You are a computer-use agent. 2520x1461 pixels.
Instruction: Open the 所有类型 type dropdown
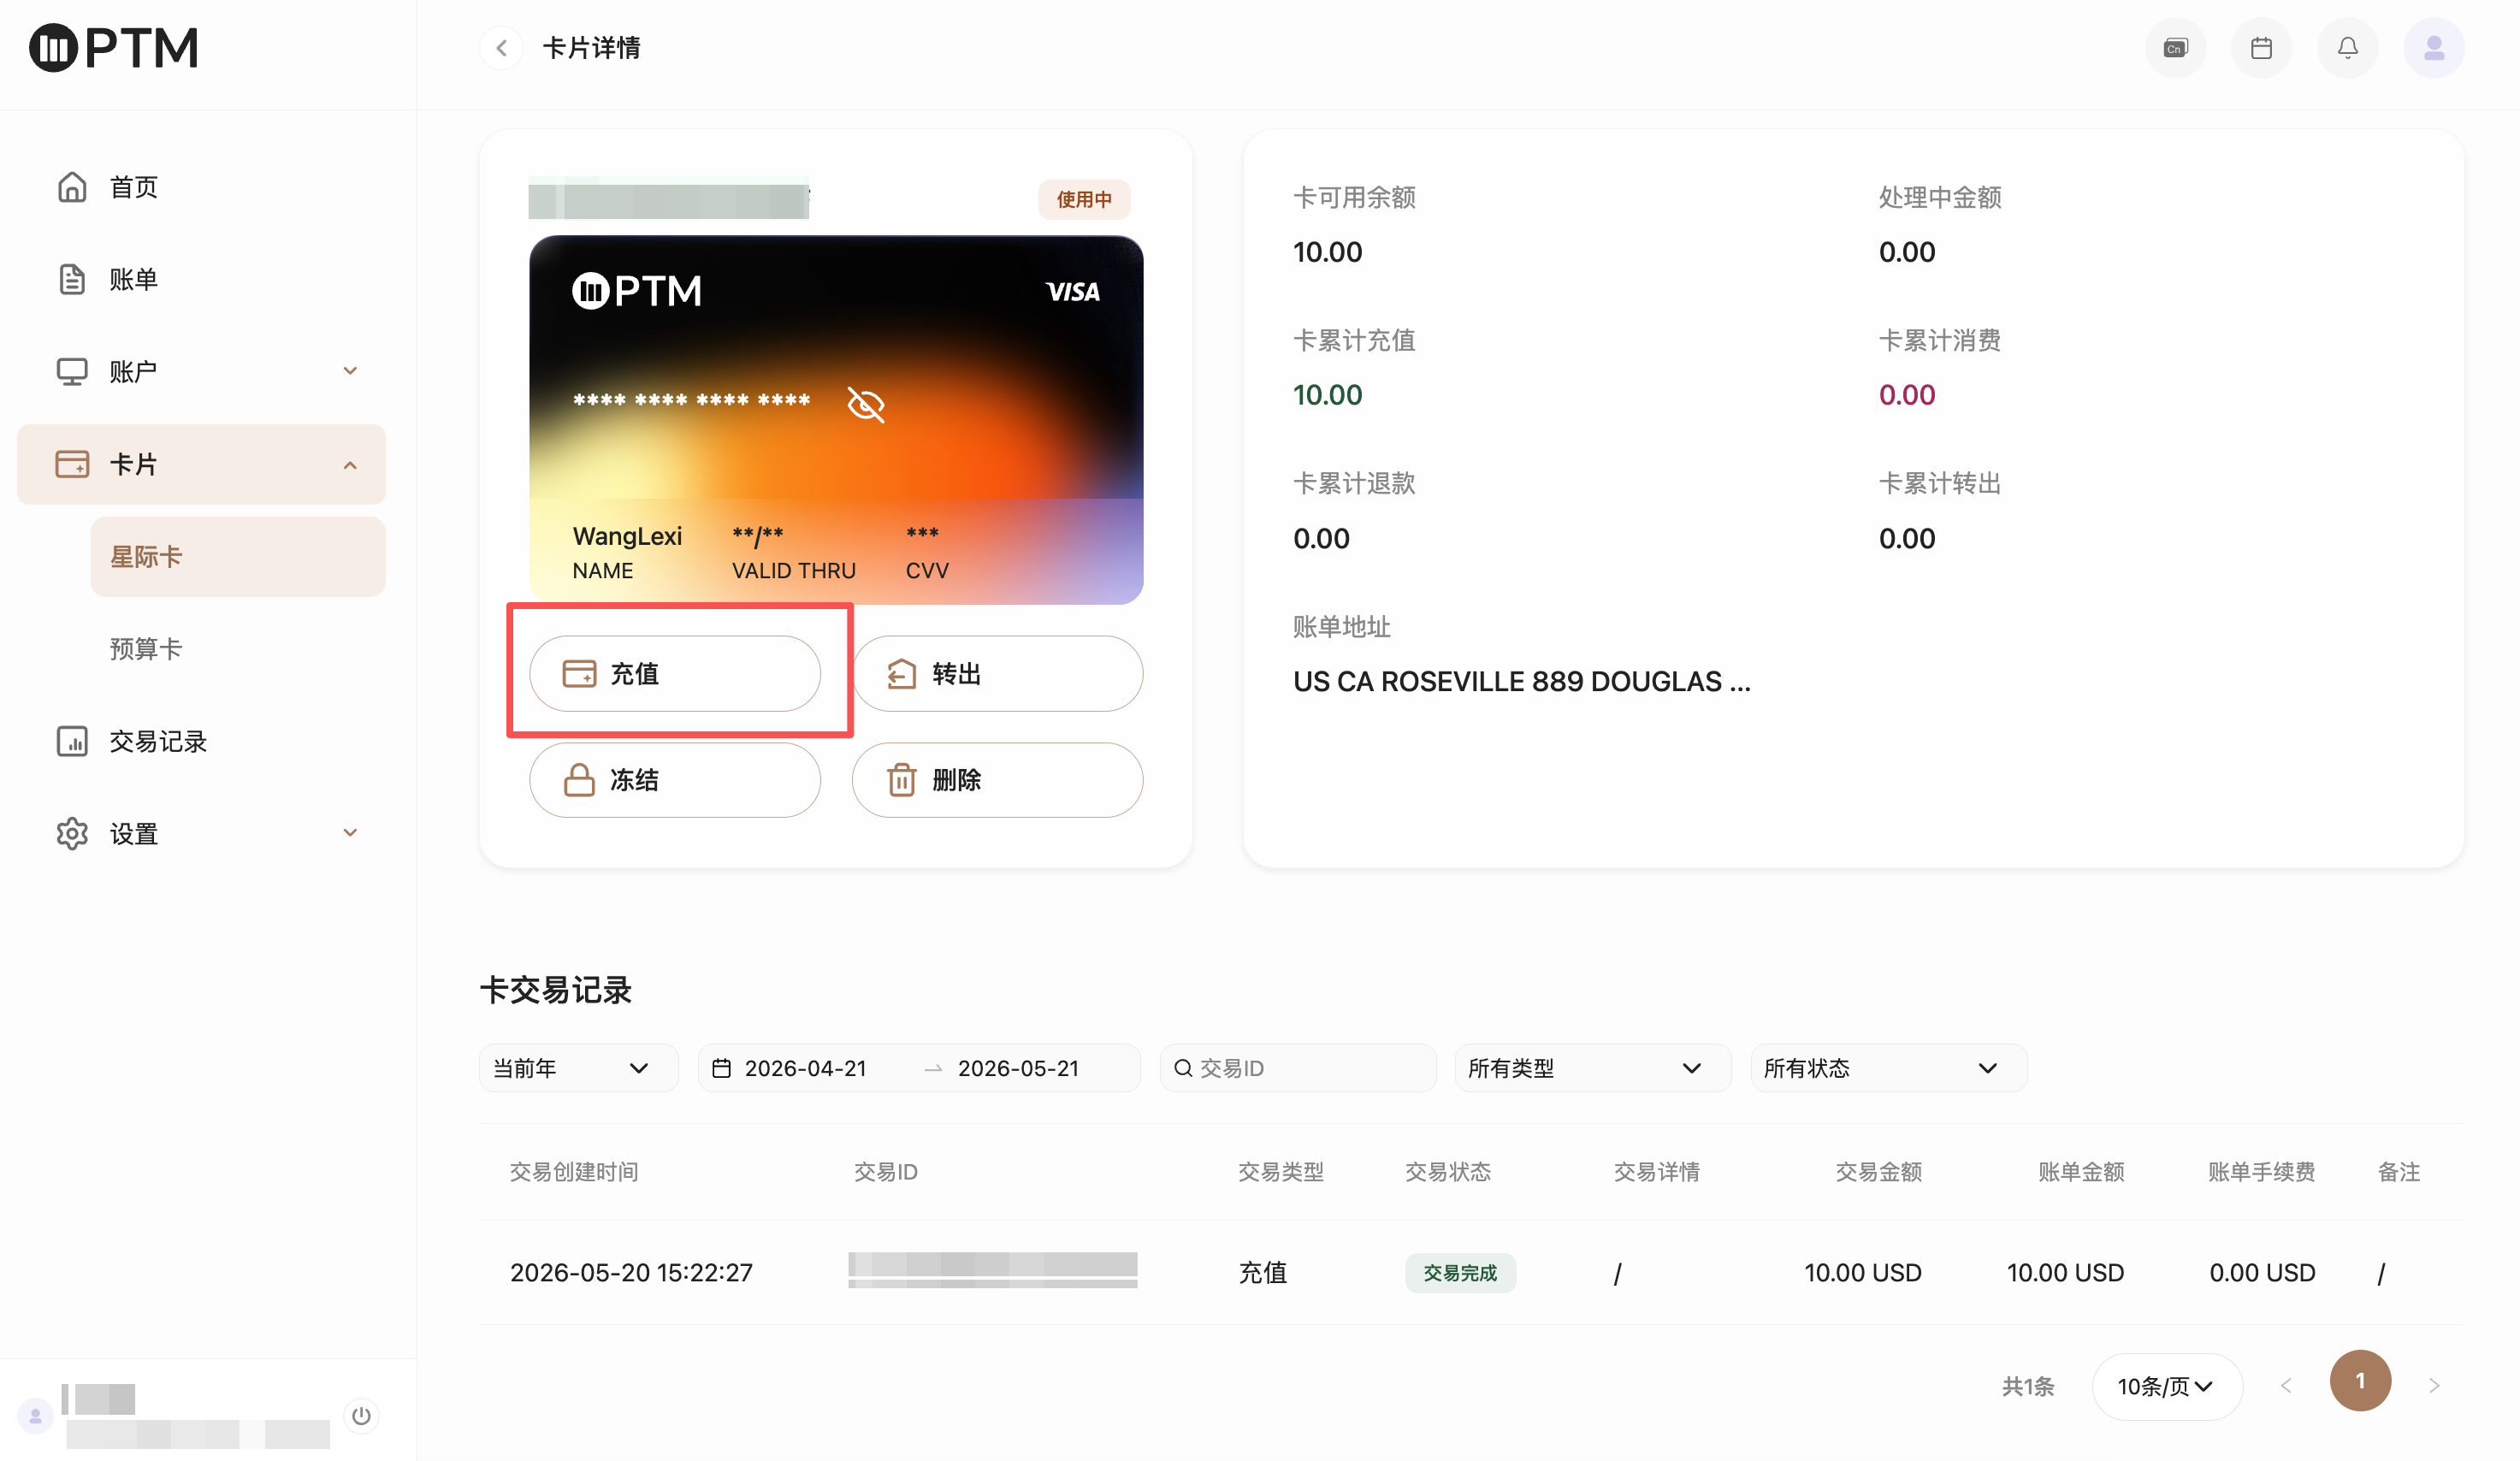click(1592, 1067)
